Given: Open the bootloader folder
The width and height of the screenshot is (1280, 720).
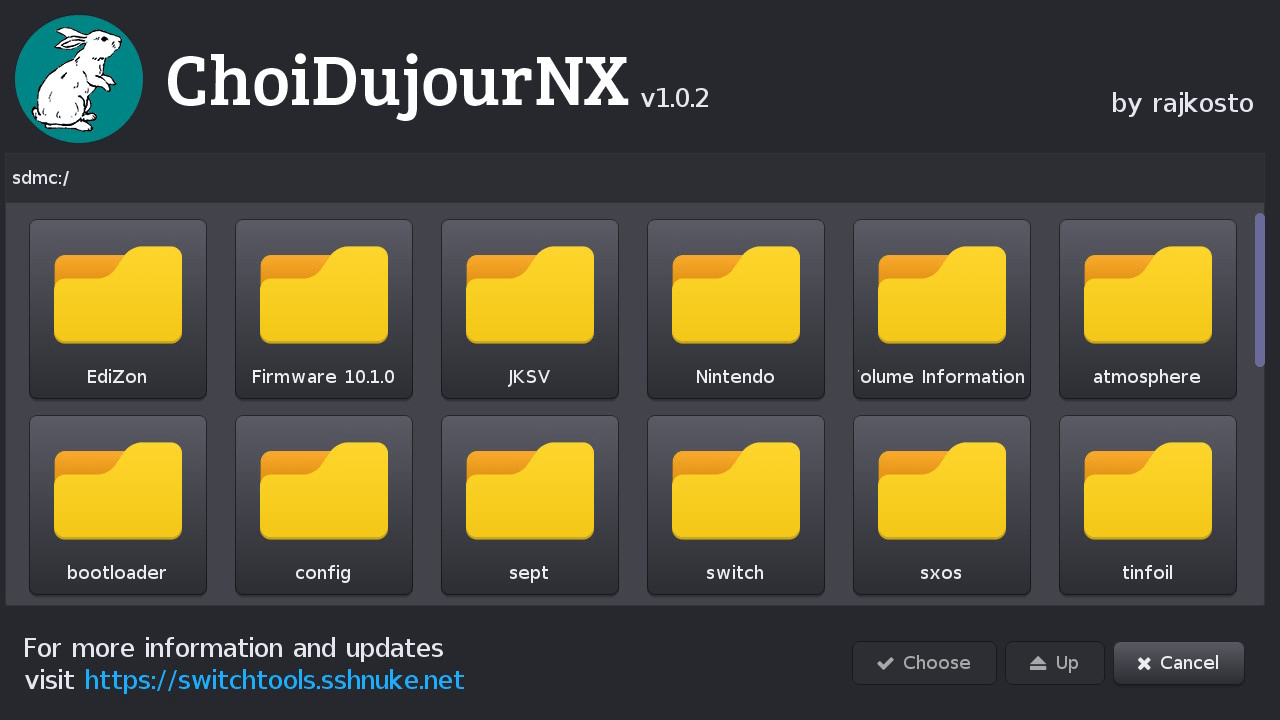Looking at the screenshot, I should pyautogui.click(x=118, y=505).
